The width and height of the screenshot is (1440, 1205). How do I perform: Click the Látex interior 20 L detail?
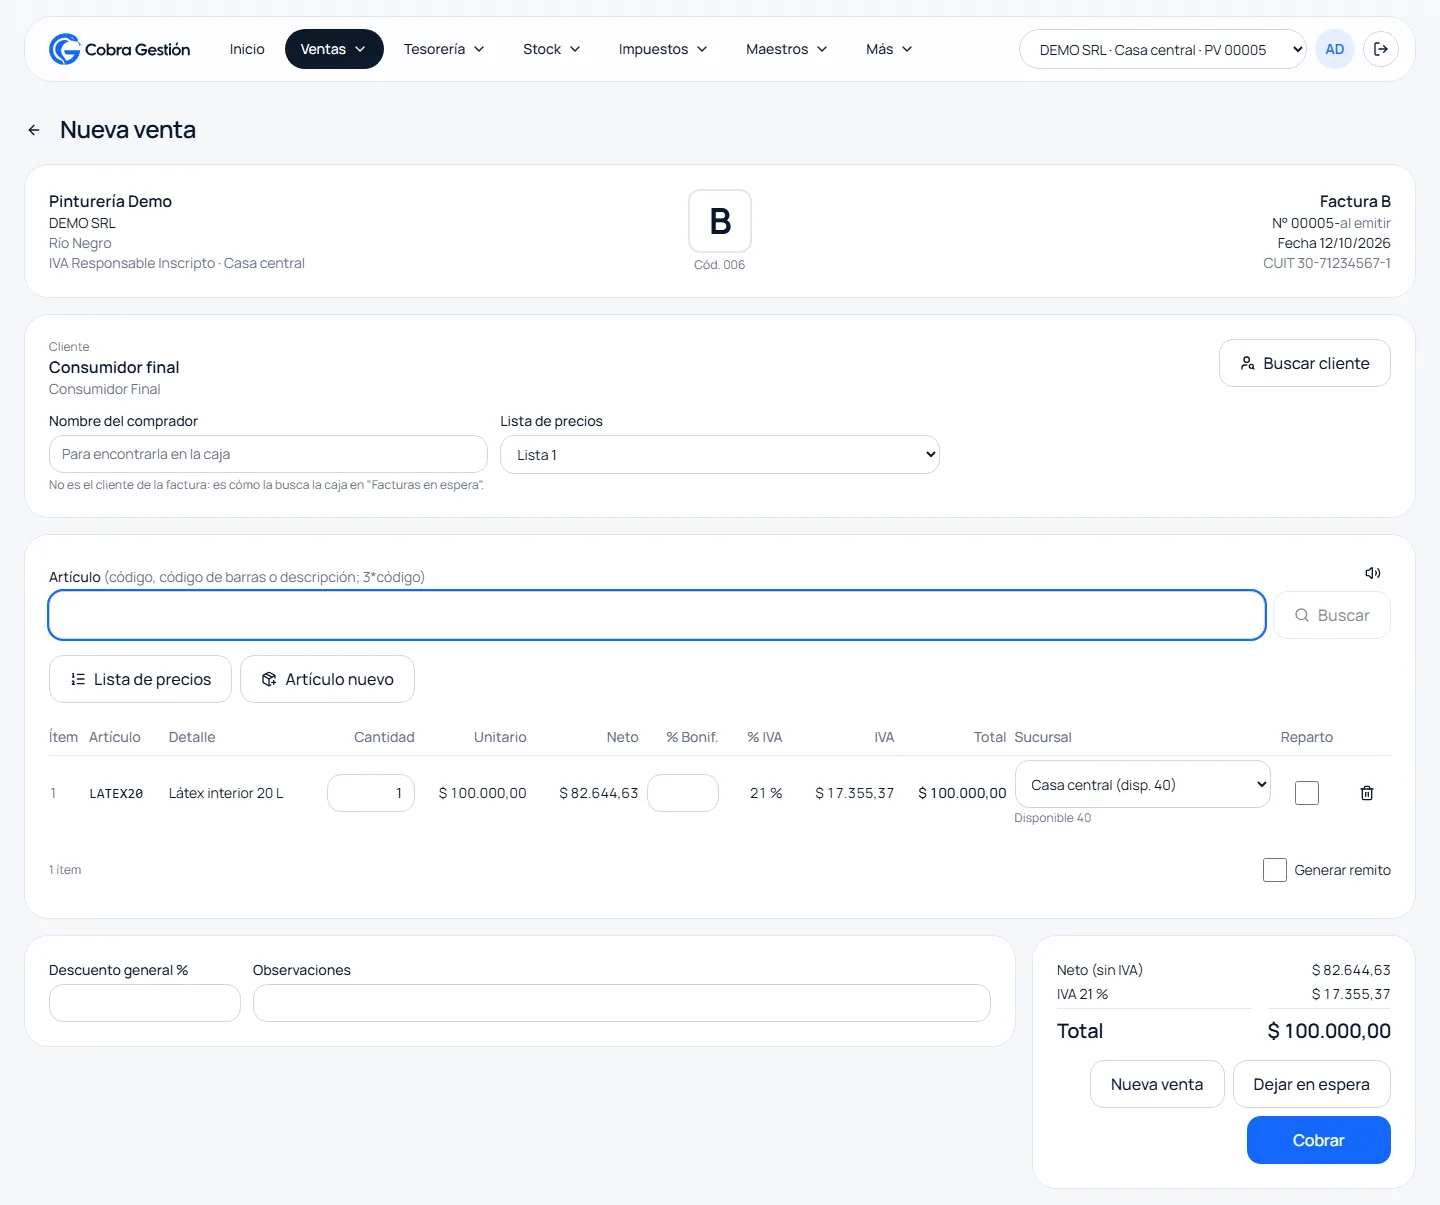click(x=226, y=793)
